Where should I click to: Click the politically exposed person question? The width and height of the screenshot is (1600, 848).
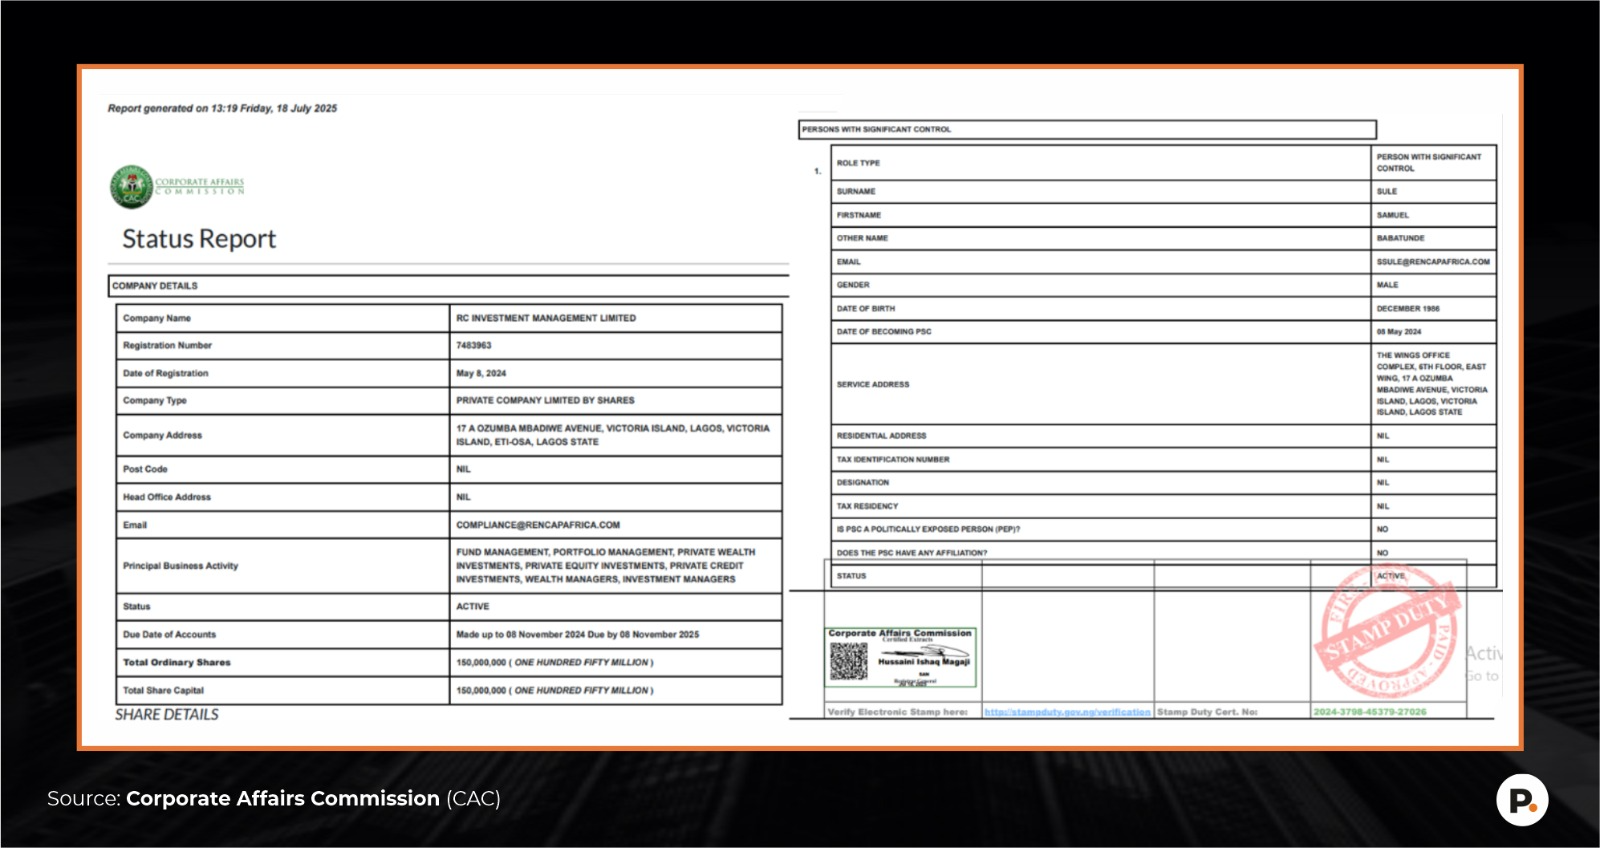[928, 530]
